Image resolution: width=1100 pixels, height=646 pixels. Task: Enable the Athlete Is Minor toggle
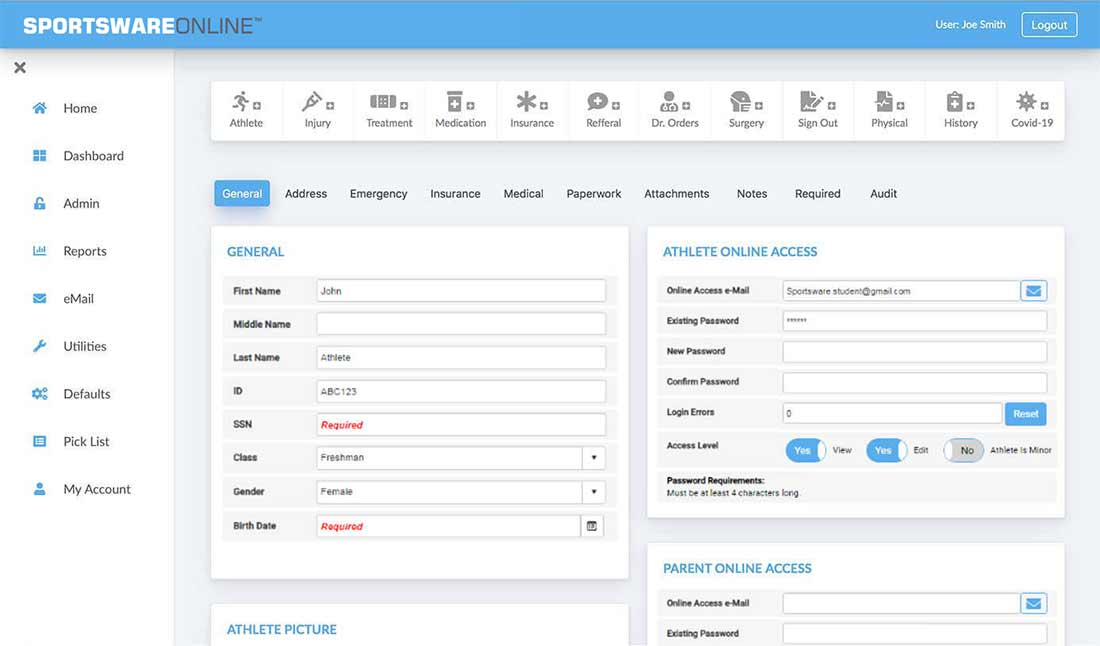tap(963, 450)
